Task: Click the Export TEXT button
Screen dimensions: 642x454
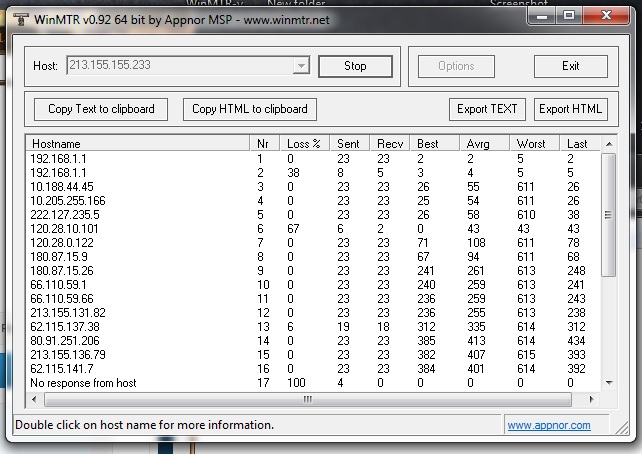Action: click(x=487, y=109)
